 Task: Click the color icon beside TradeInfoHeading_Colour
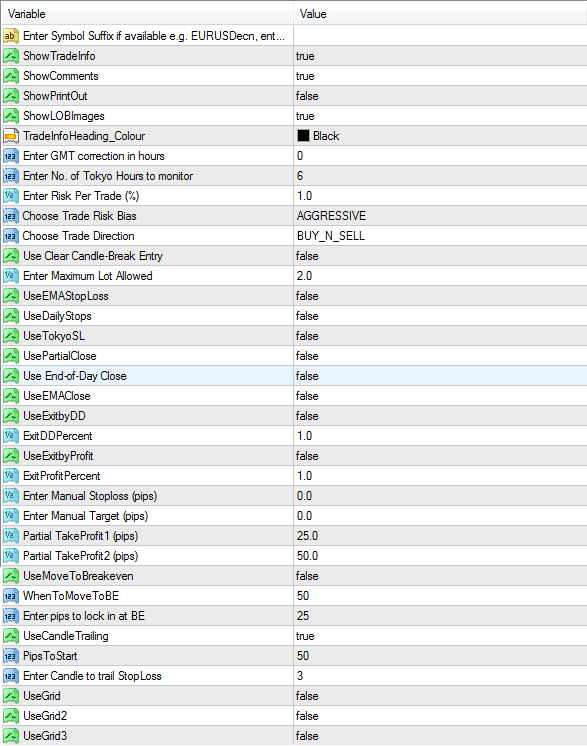10,136
